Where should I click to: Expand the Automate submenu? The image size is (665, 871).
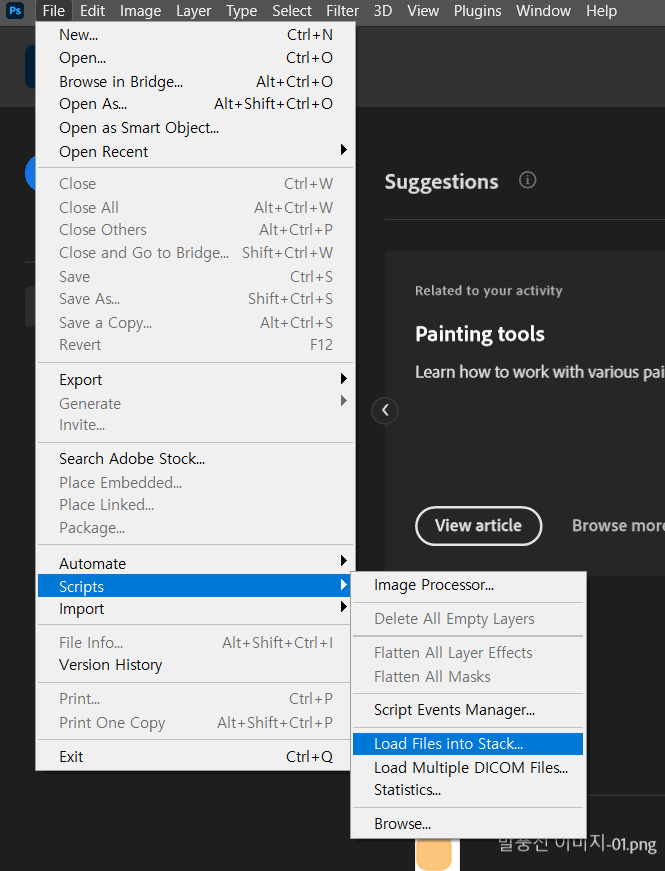(196, 563)
